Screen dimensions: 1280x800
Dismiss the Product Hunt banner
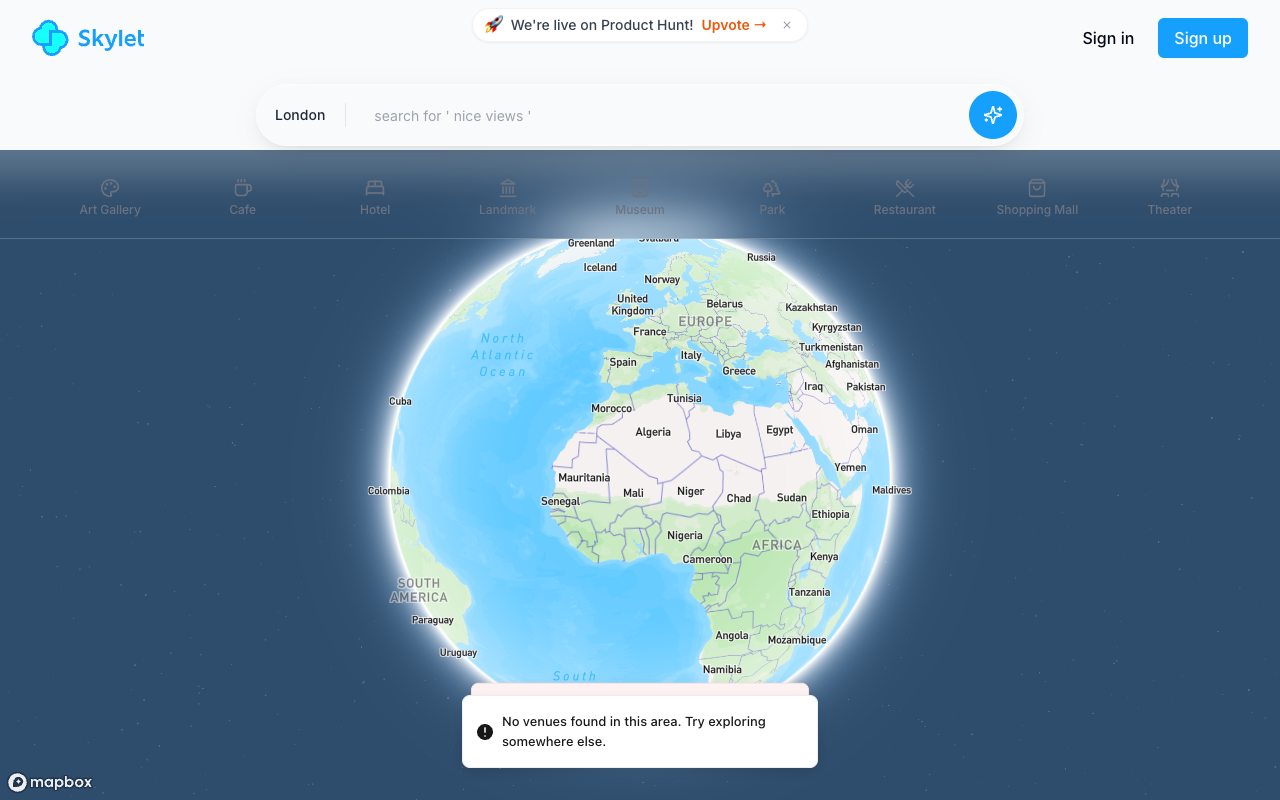pos(787,25)
